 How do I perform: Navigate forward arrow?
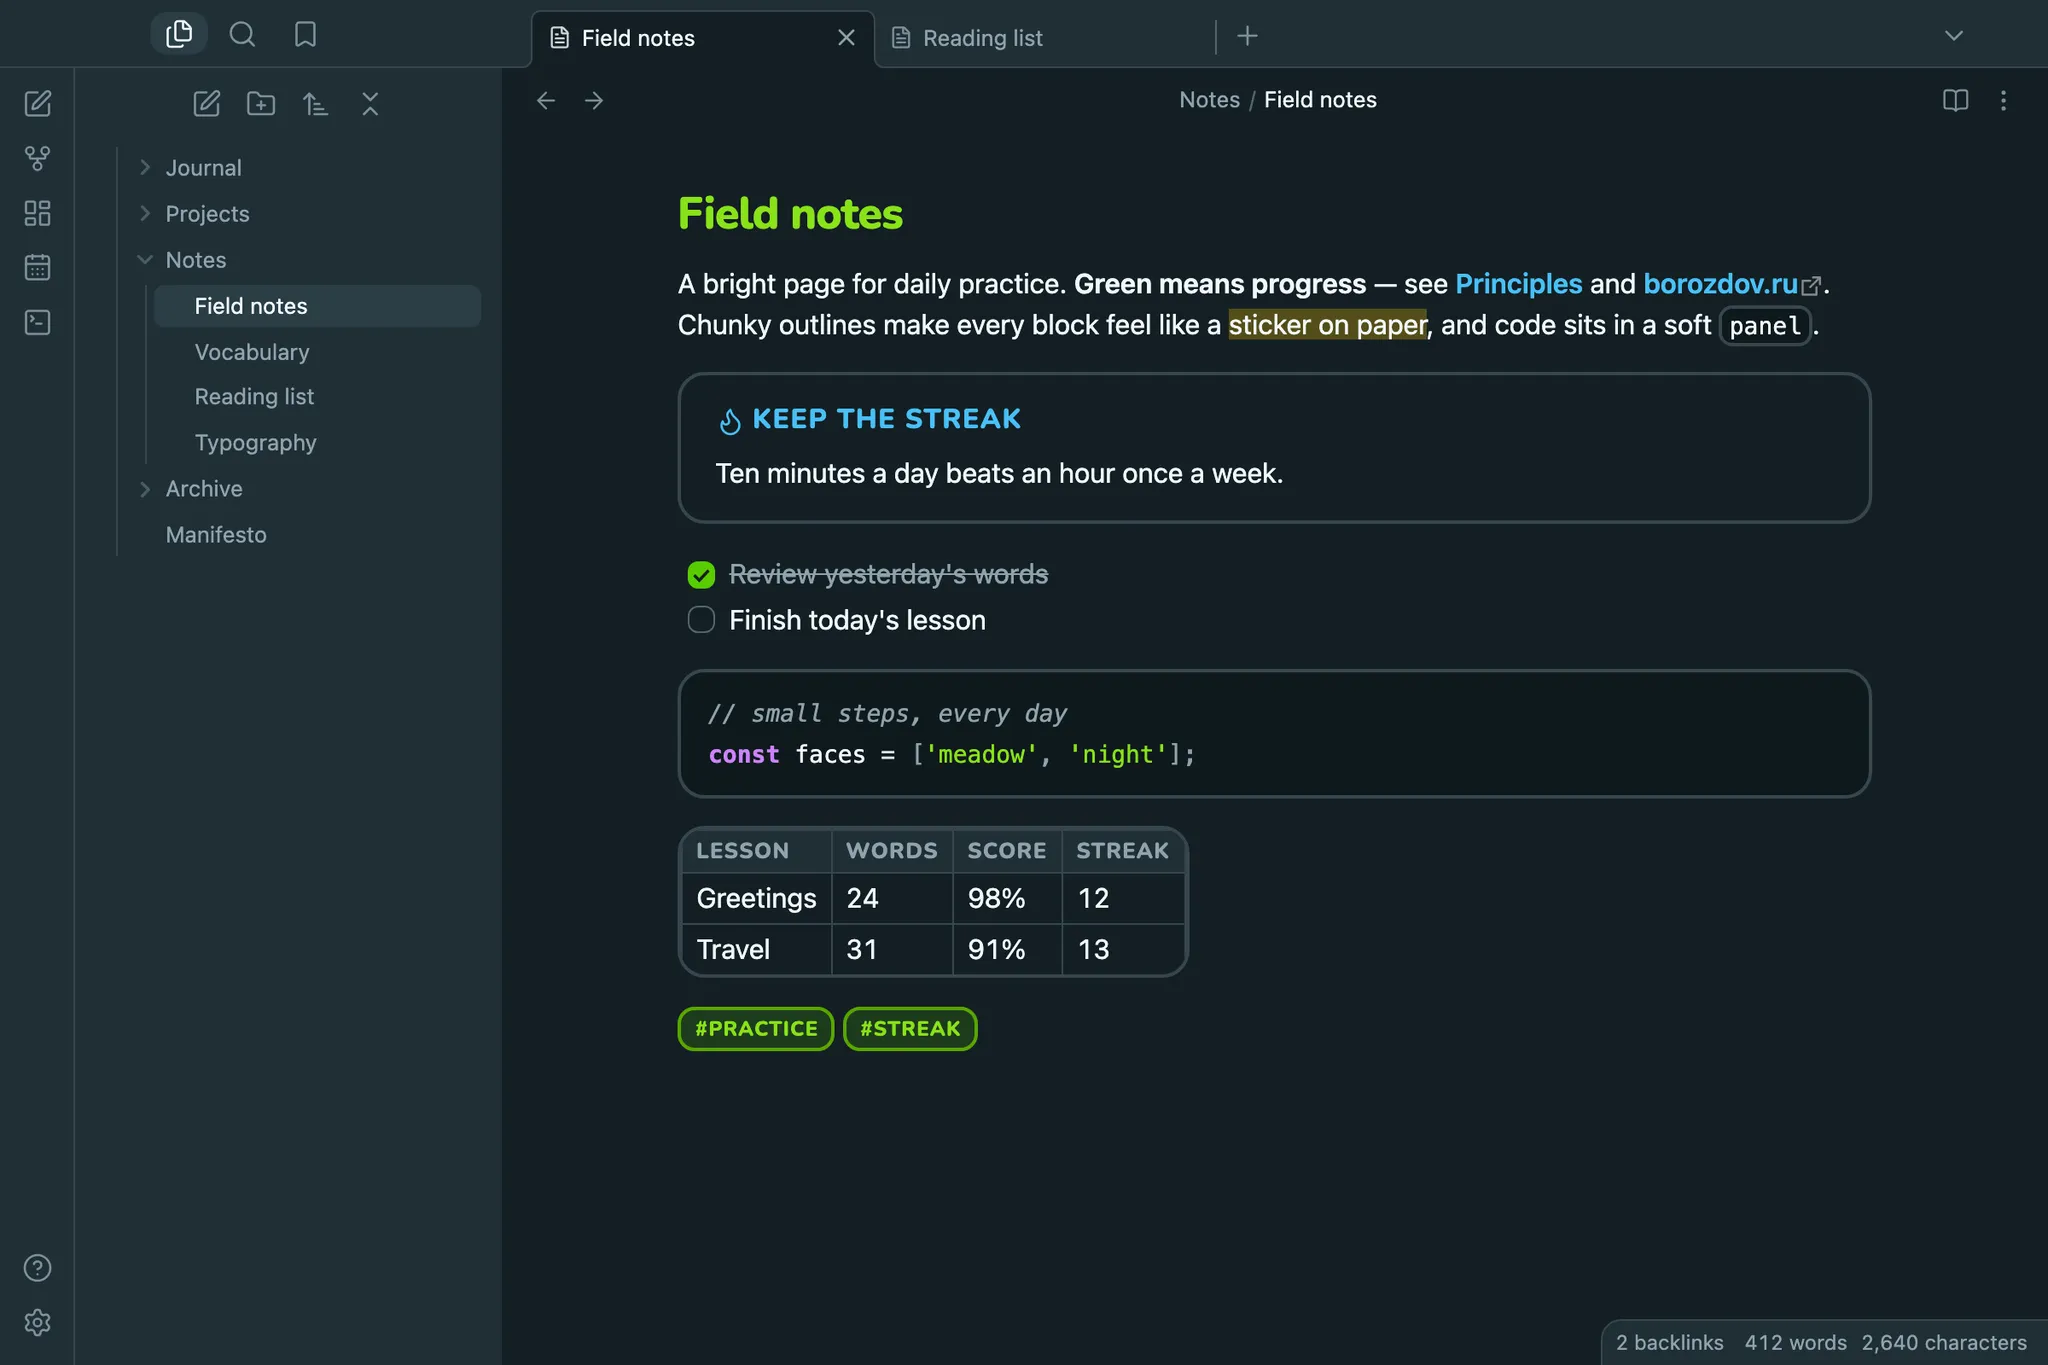click(594, 100)
